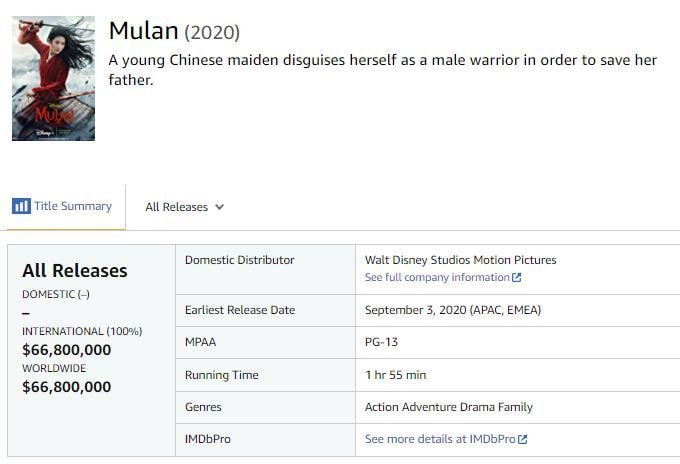Click the Mulan title heading
The image size is (680, 464).
click(x=145, y=31)
